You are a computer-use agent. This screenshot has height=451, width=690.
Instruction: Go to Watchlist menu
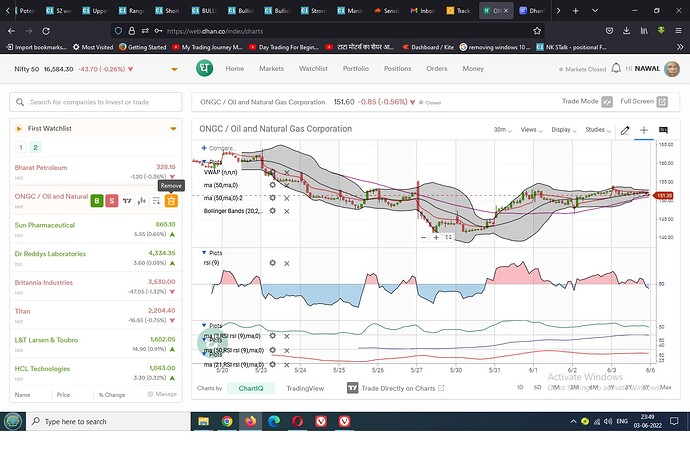click(313, 68)
